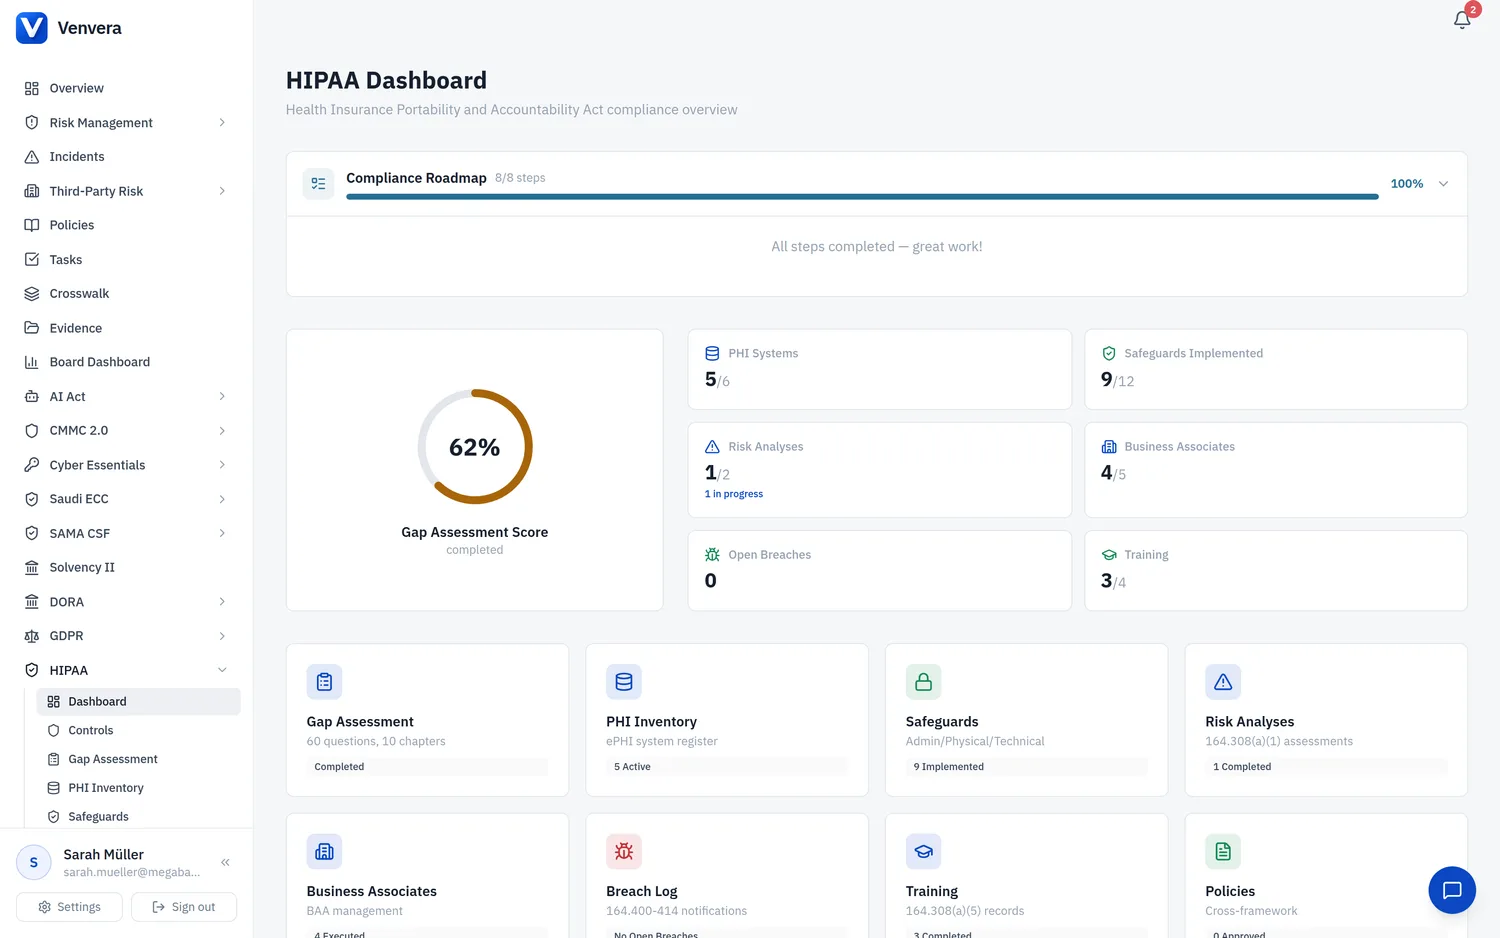The height and width of the screenshot is (938, 1500).
Task: Click 'All steps completed — great work!' text
Action: pos(877,247)
